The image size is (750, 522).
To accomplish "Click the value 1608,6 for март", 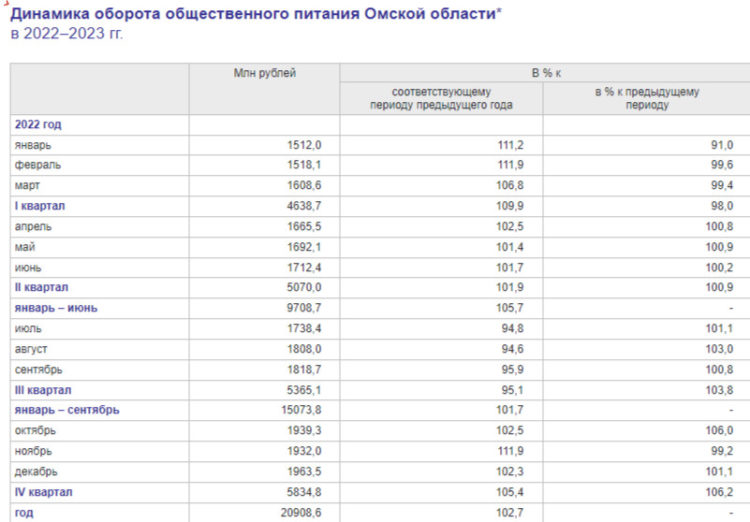I will tap(304, 186).
